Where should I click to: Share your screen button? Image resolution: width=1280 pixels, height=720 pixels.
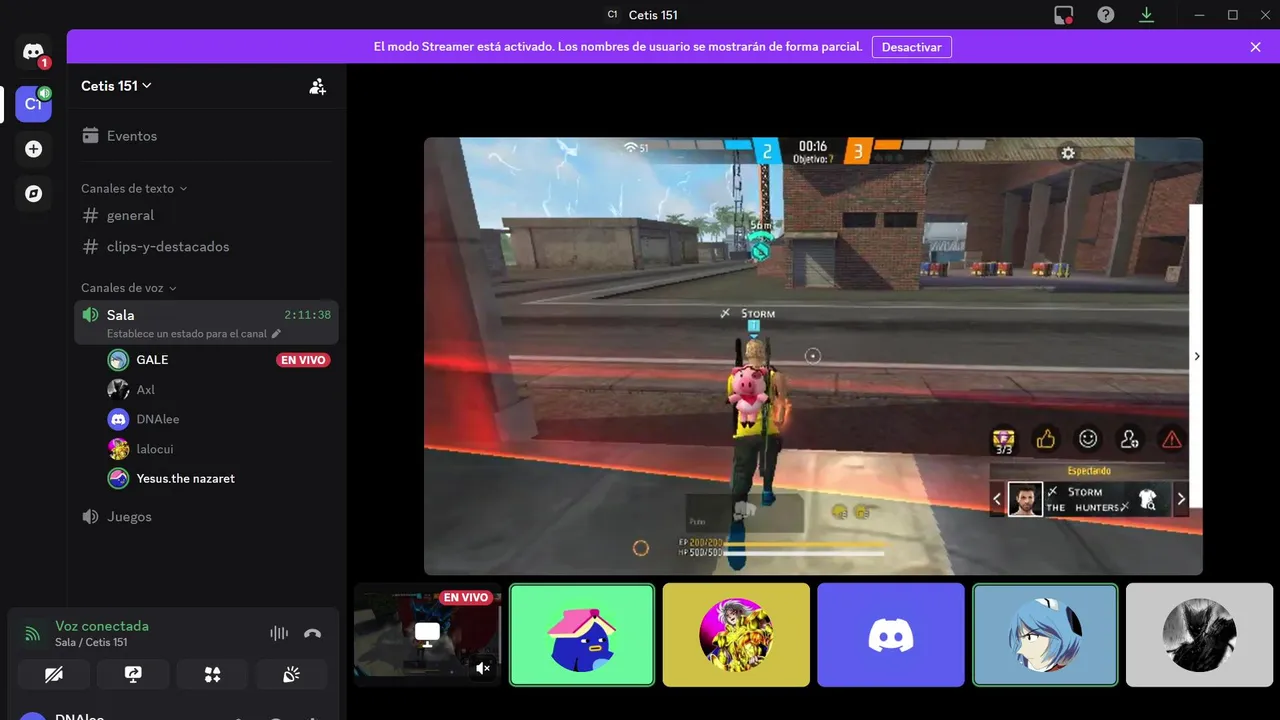(133, 675)
